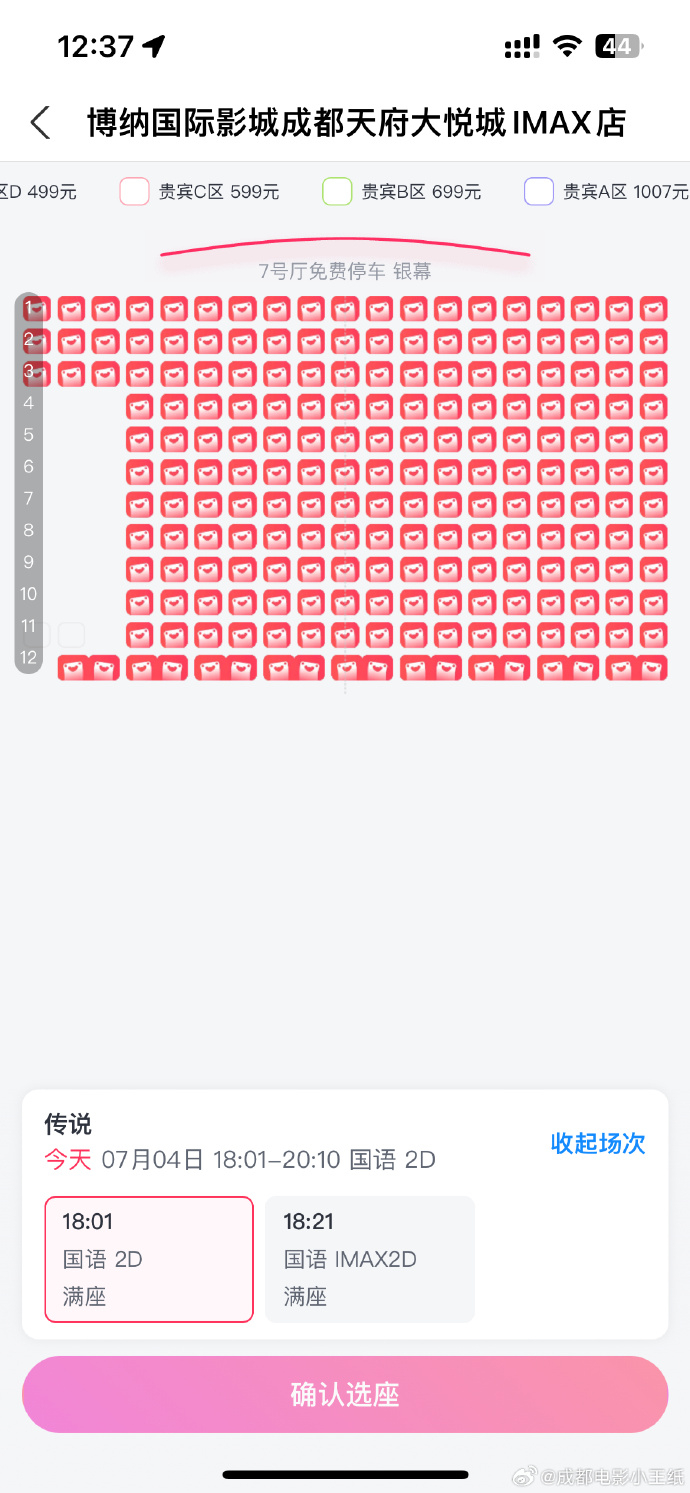This screenshot has height=1493, width=690.
Task: Tap the first couple seat in row 12
Action: click(x=89, y=667)
